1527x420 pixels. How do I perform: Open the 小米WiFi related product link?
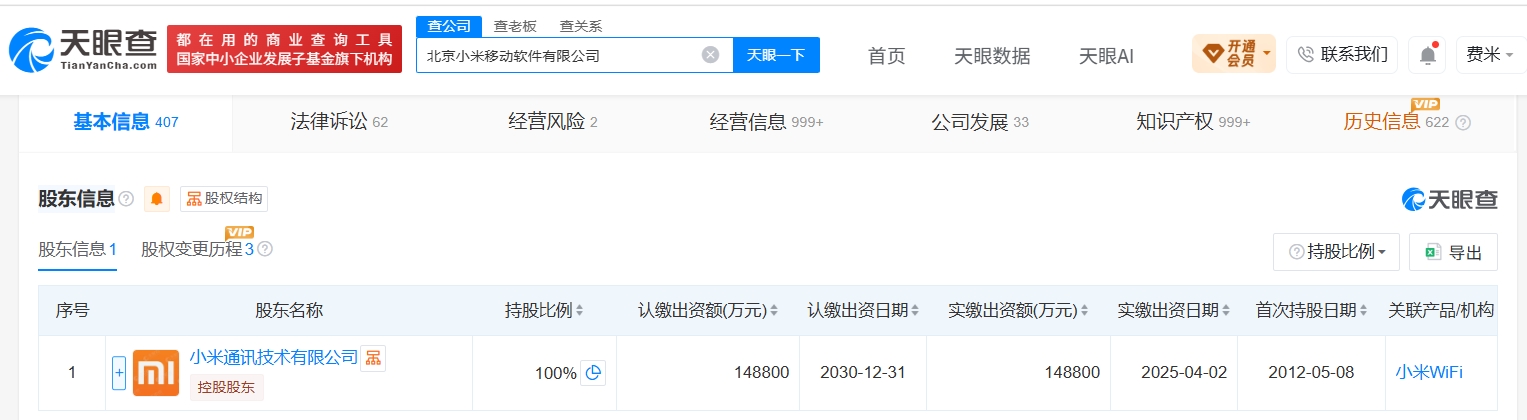point(1429,372)
